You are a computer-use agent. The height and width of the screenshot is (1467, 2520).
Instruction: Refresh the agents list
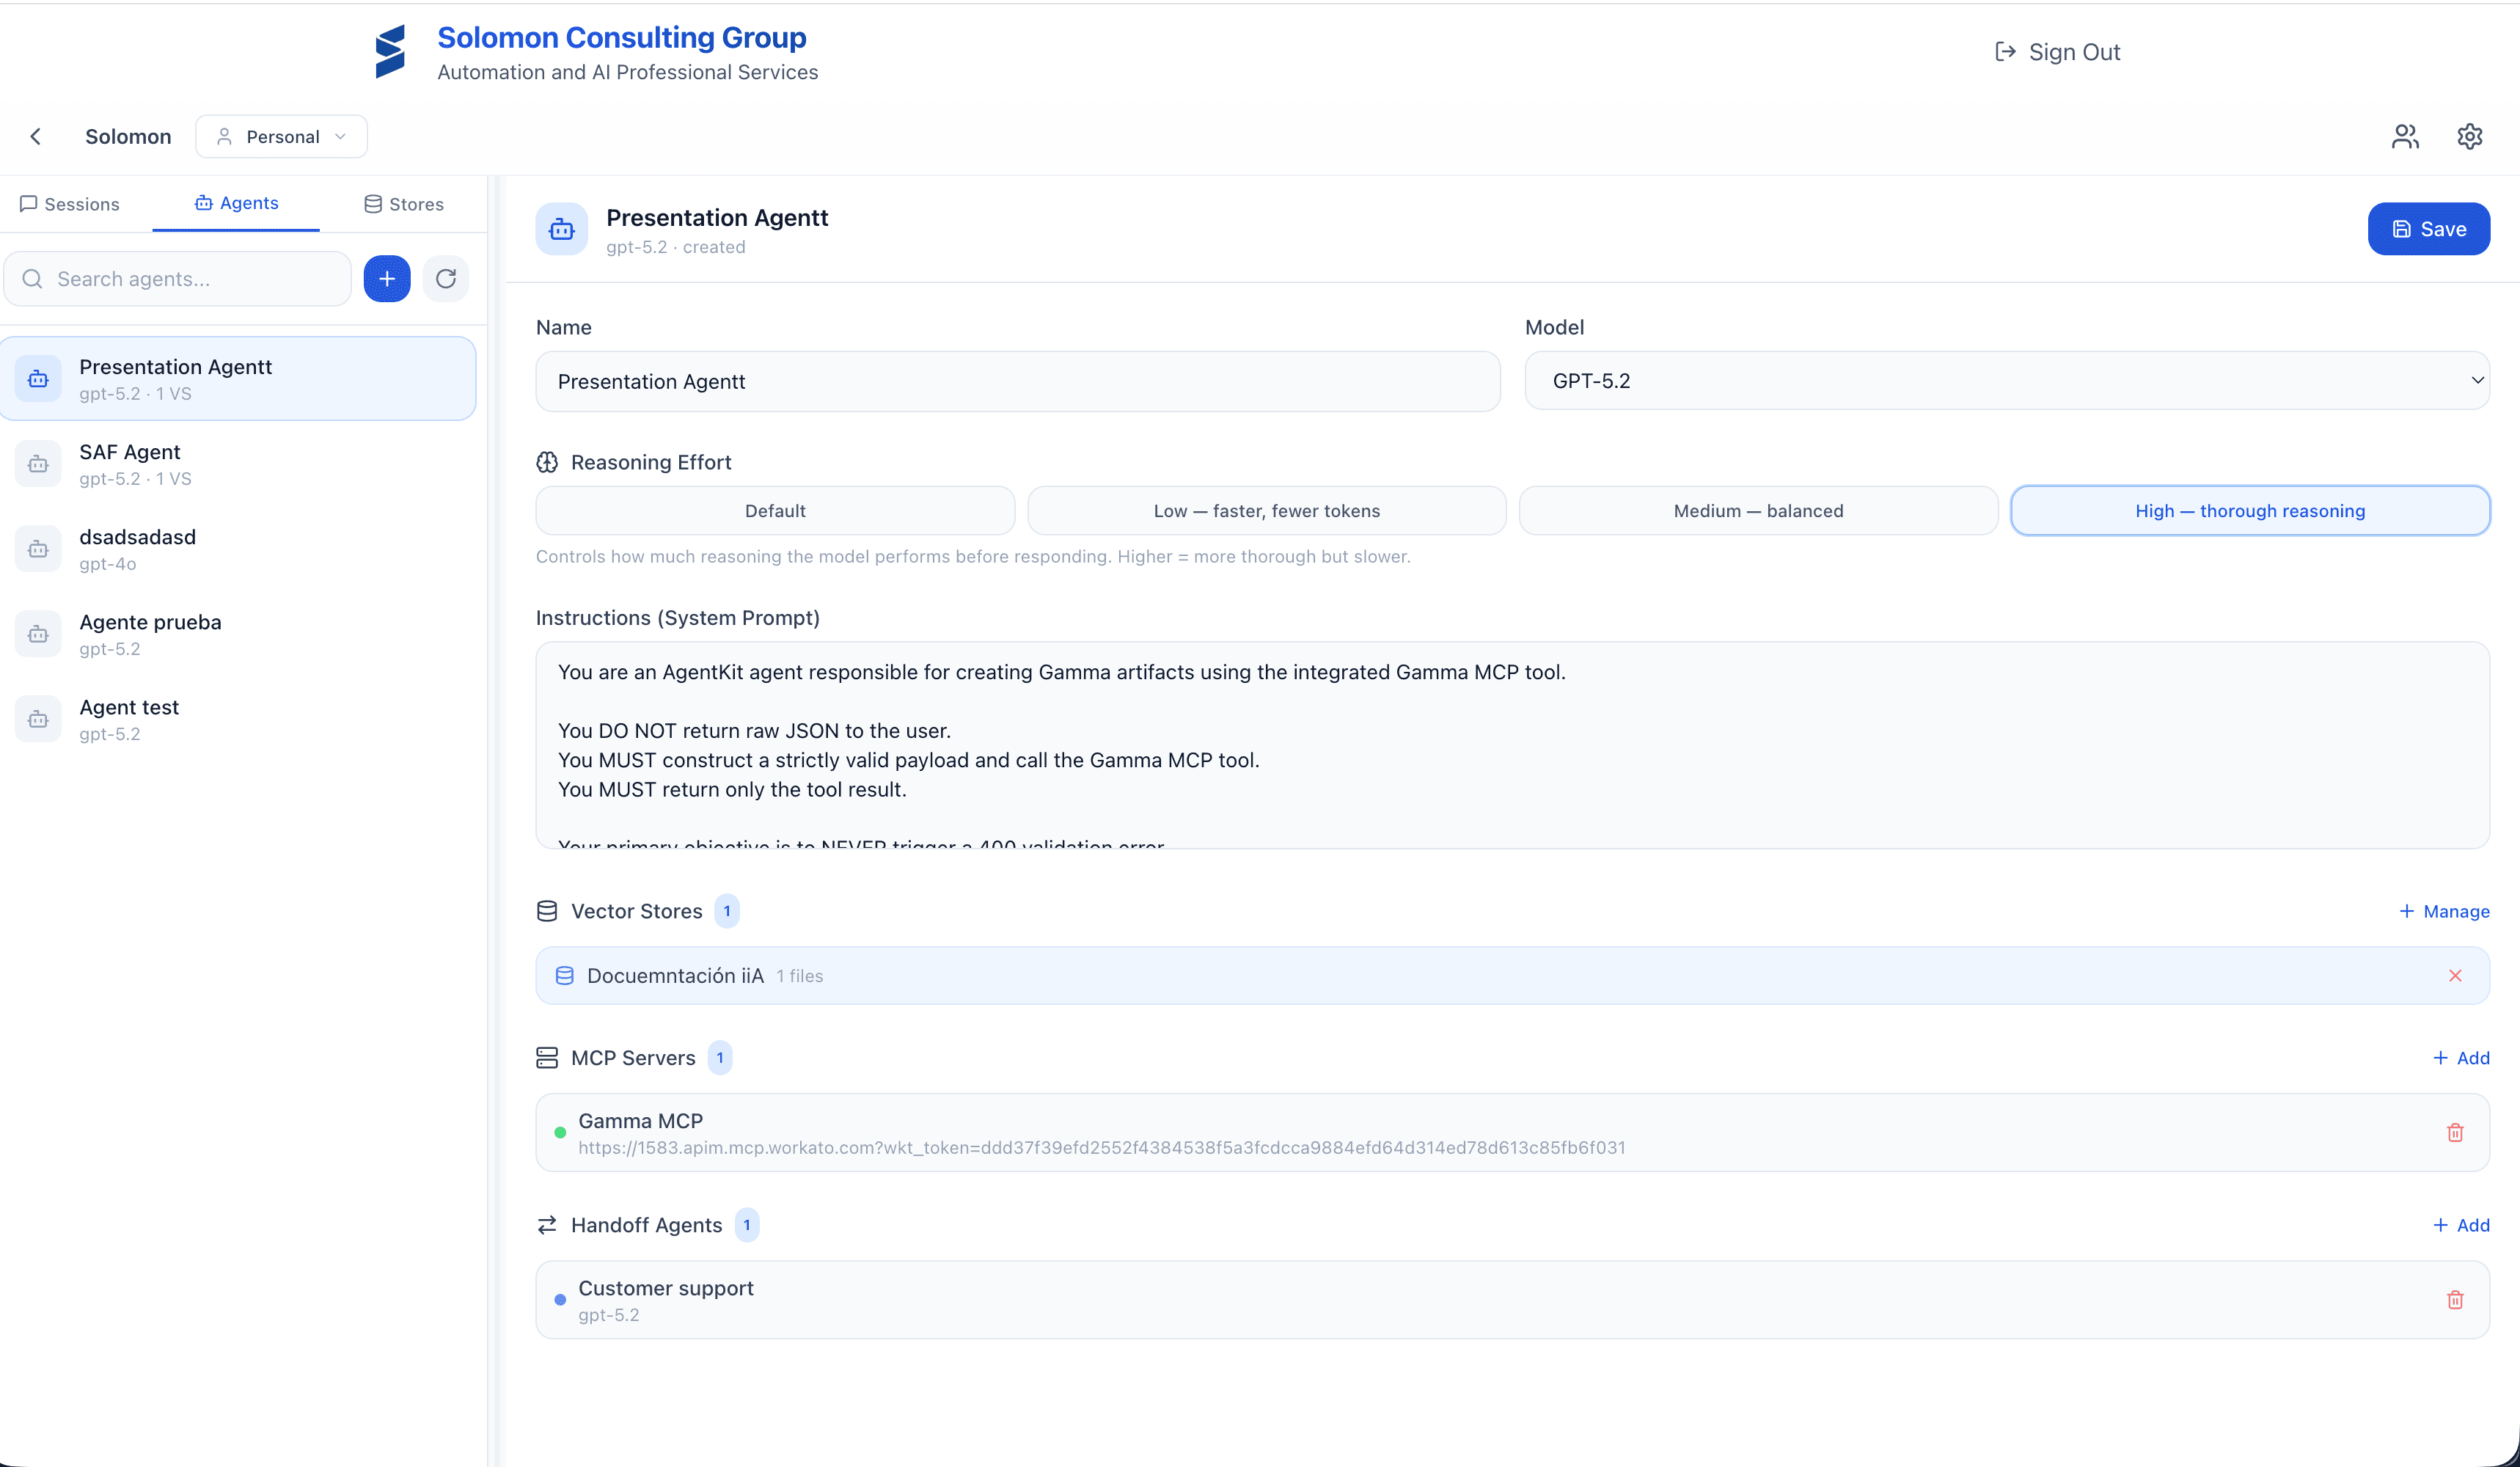click(x=446, y=279)
